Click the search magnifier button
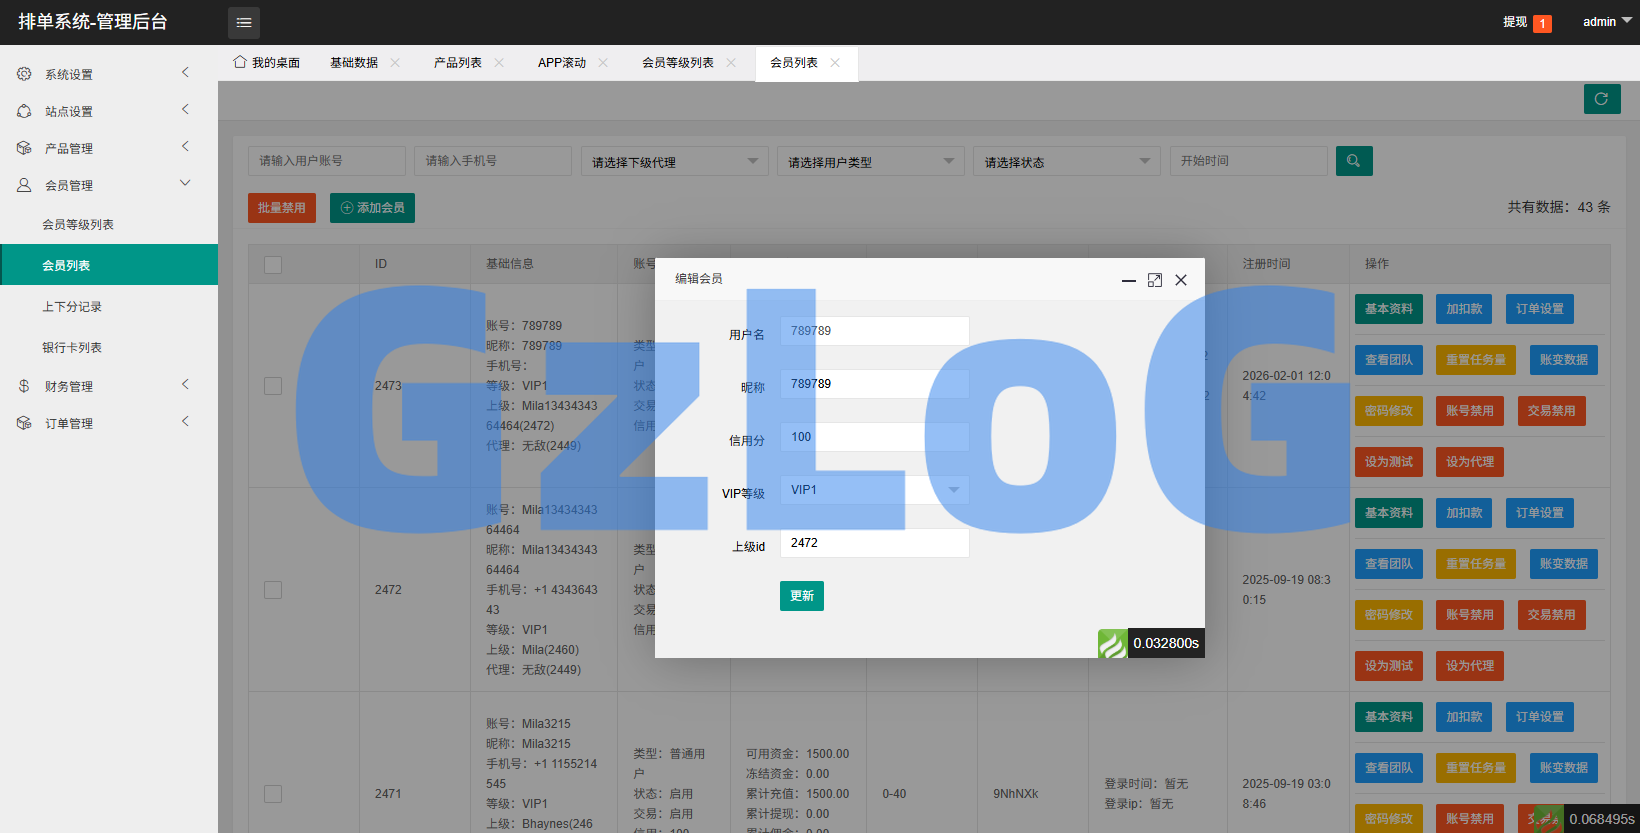1640x833 pixels. pos(1353,161)
